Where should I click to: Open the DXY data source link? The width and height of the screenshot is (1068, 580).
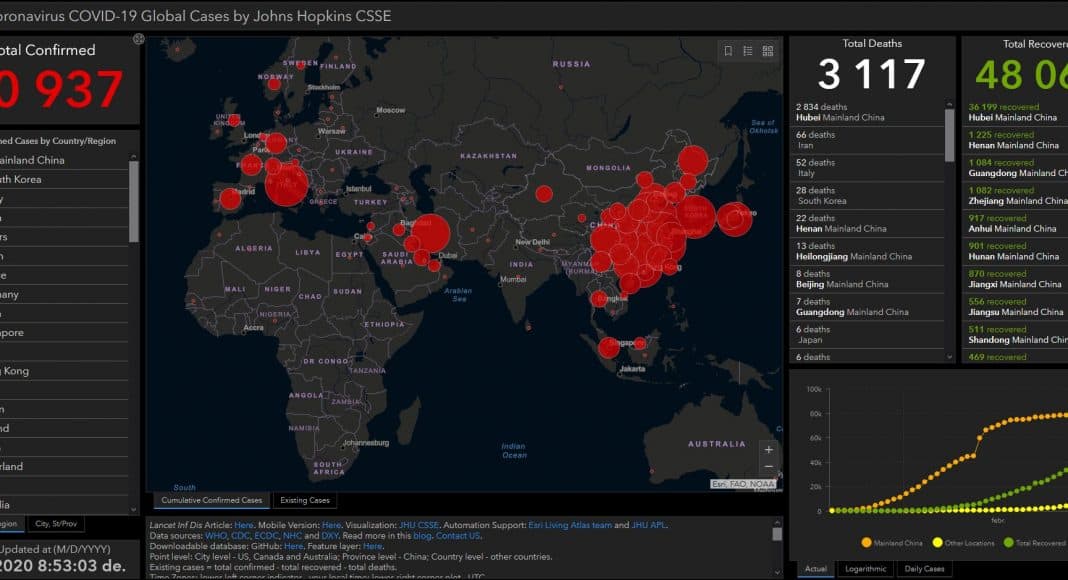(330, 536)
